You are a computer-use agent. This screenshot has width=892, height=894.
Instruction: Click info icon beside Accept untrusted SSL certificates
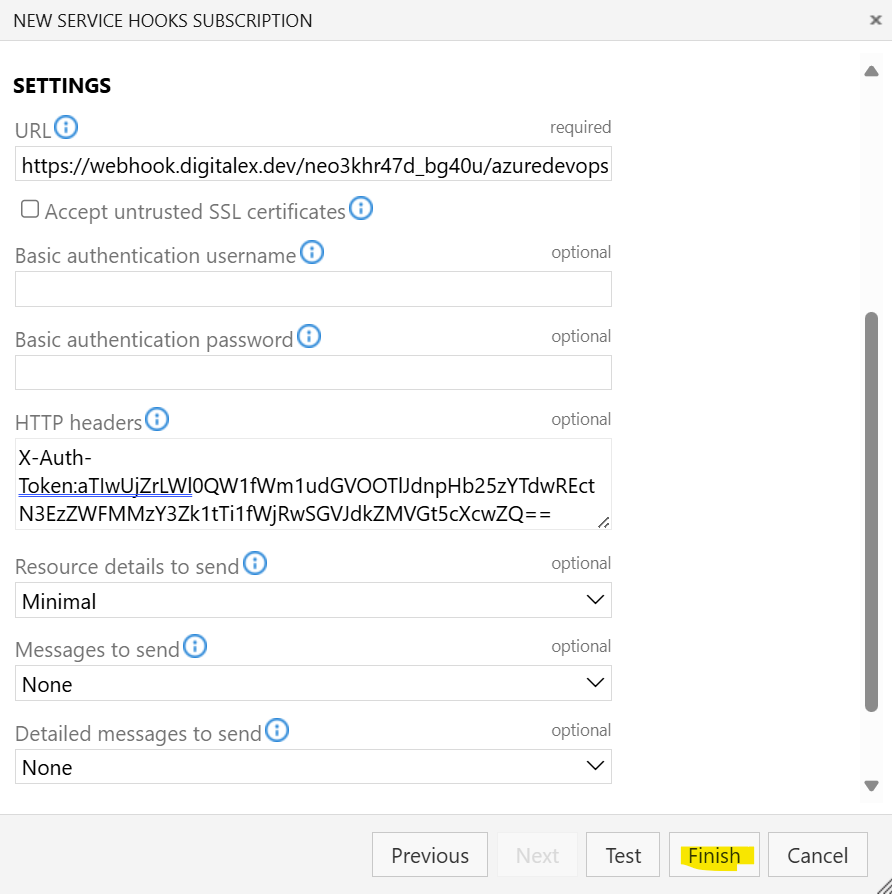(361, 208)
